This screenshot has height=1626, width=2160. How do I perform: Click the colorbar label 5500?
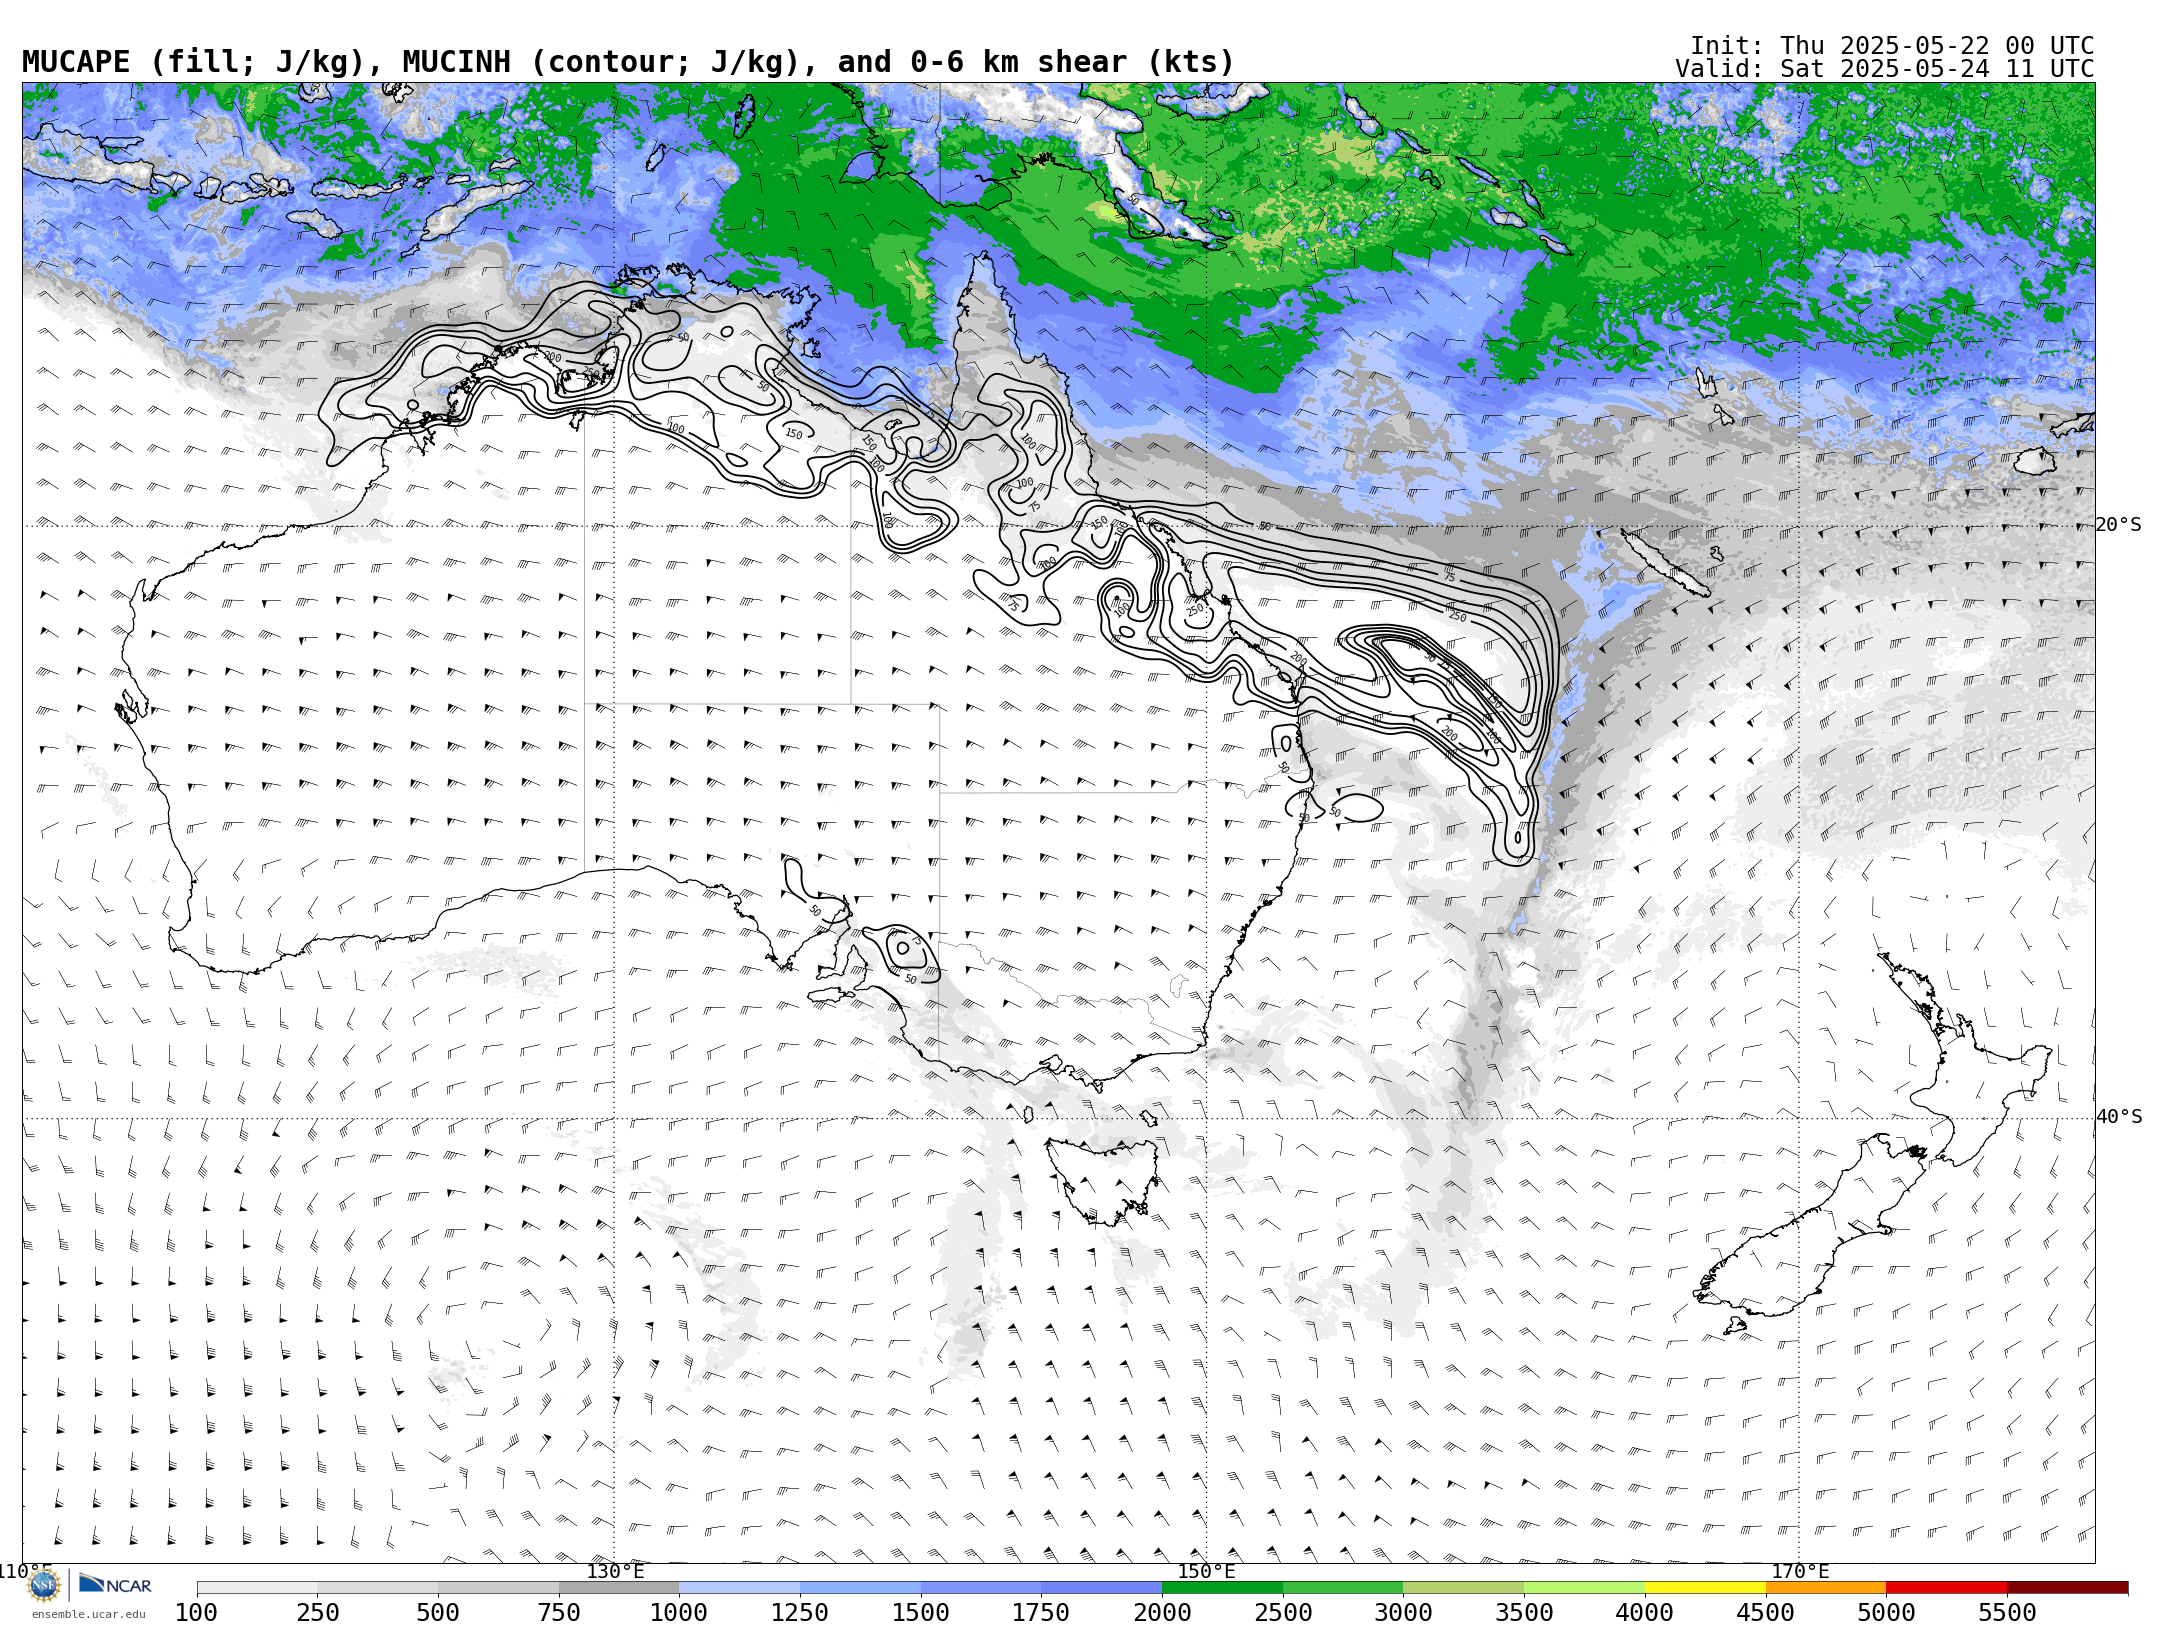click(x=2007, y=1612)
